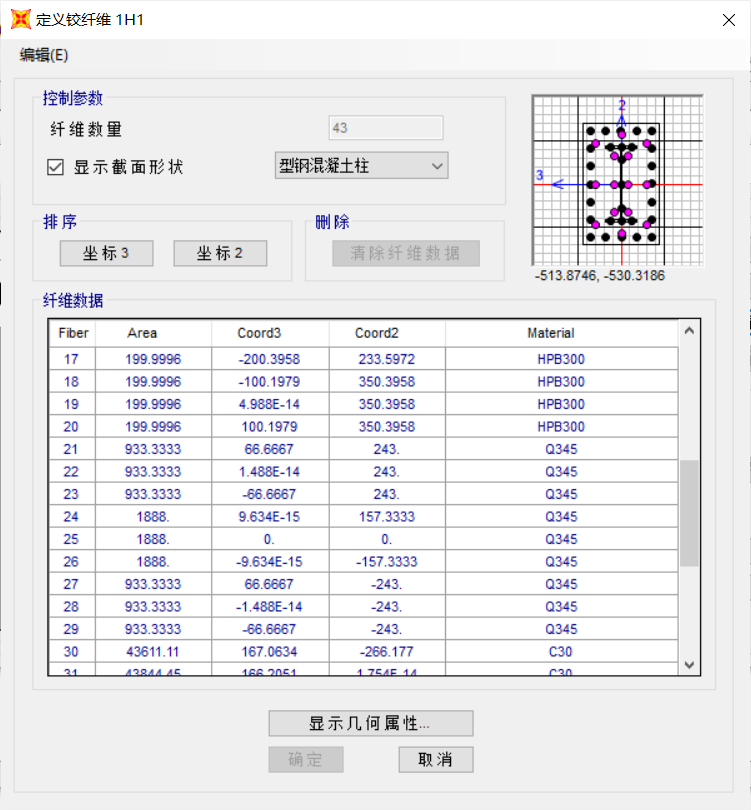Select fiber row number 22
The height and width of the screenshot is (810, 751).
[72, 472]
